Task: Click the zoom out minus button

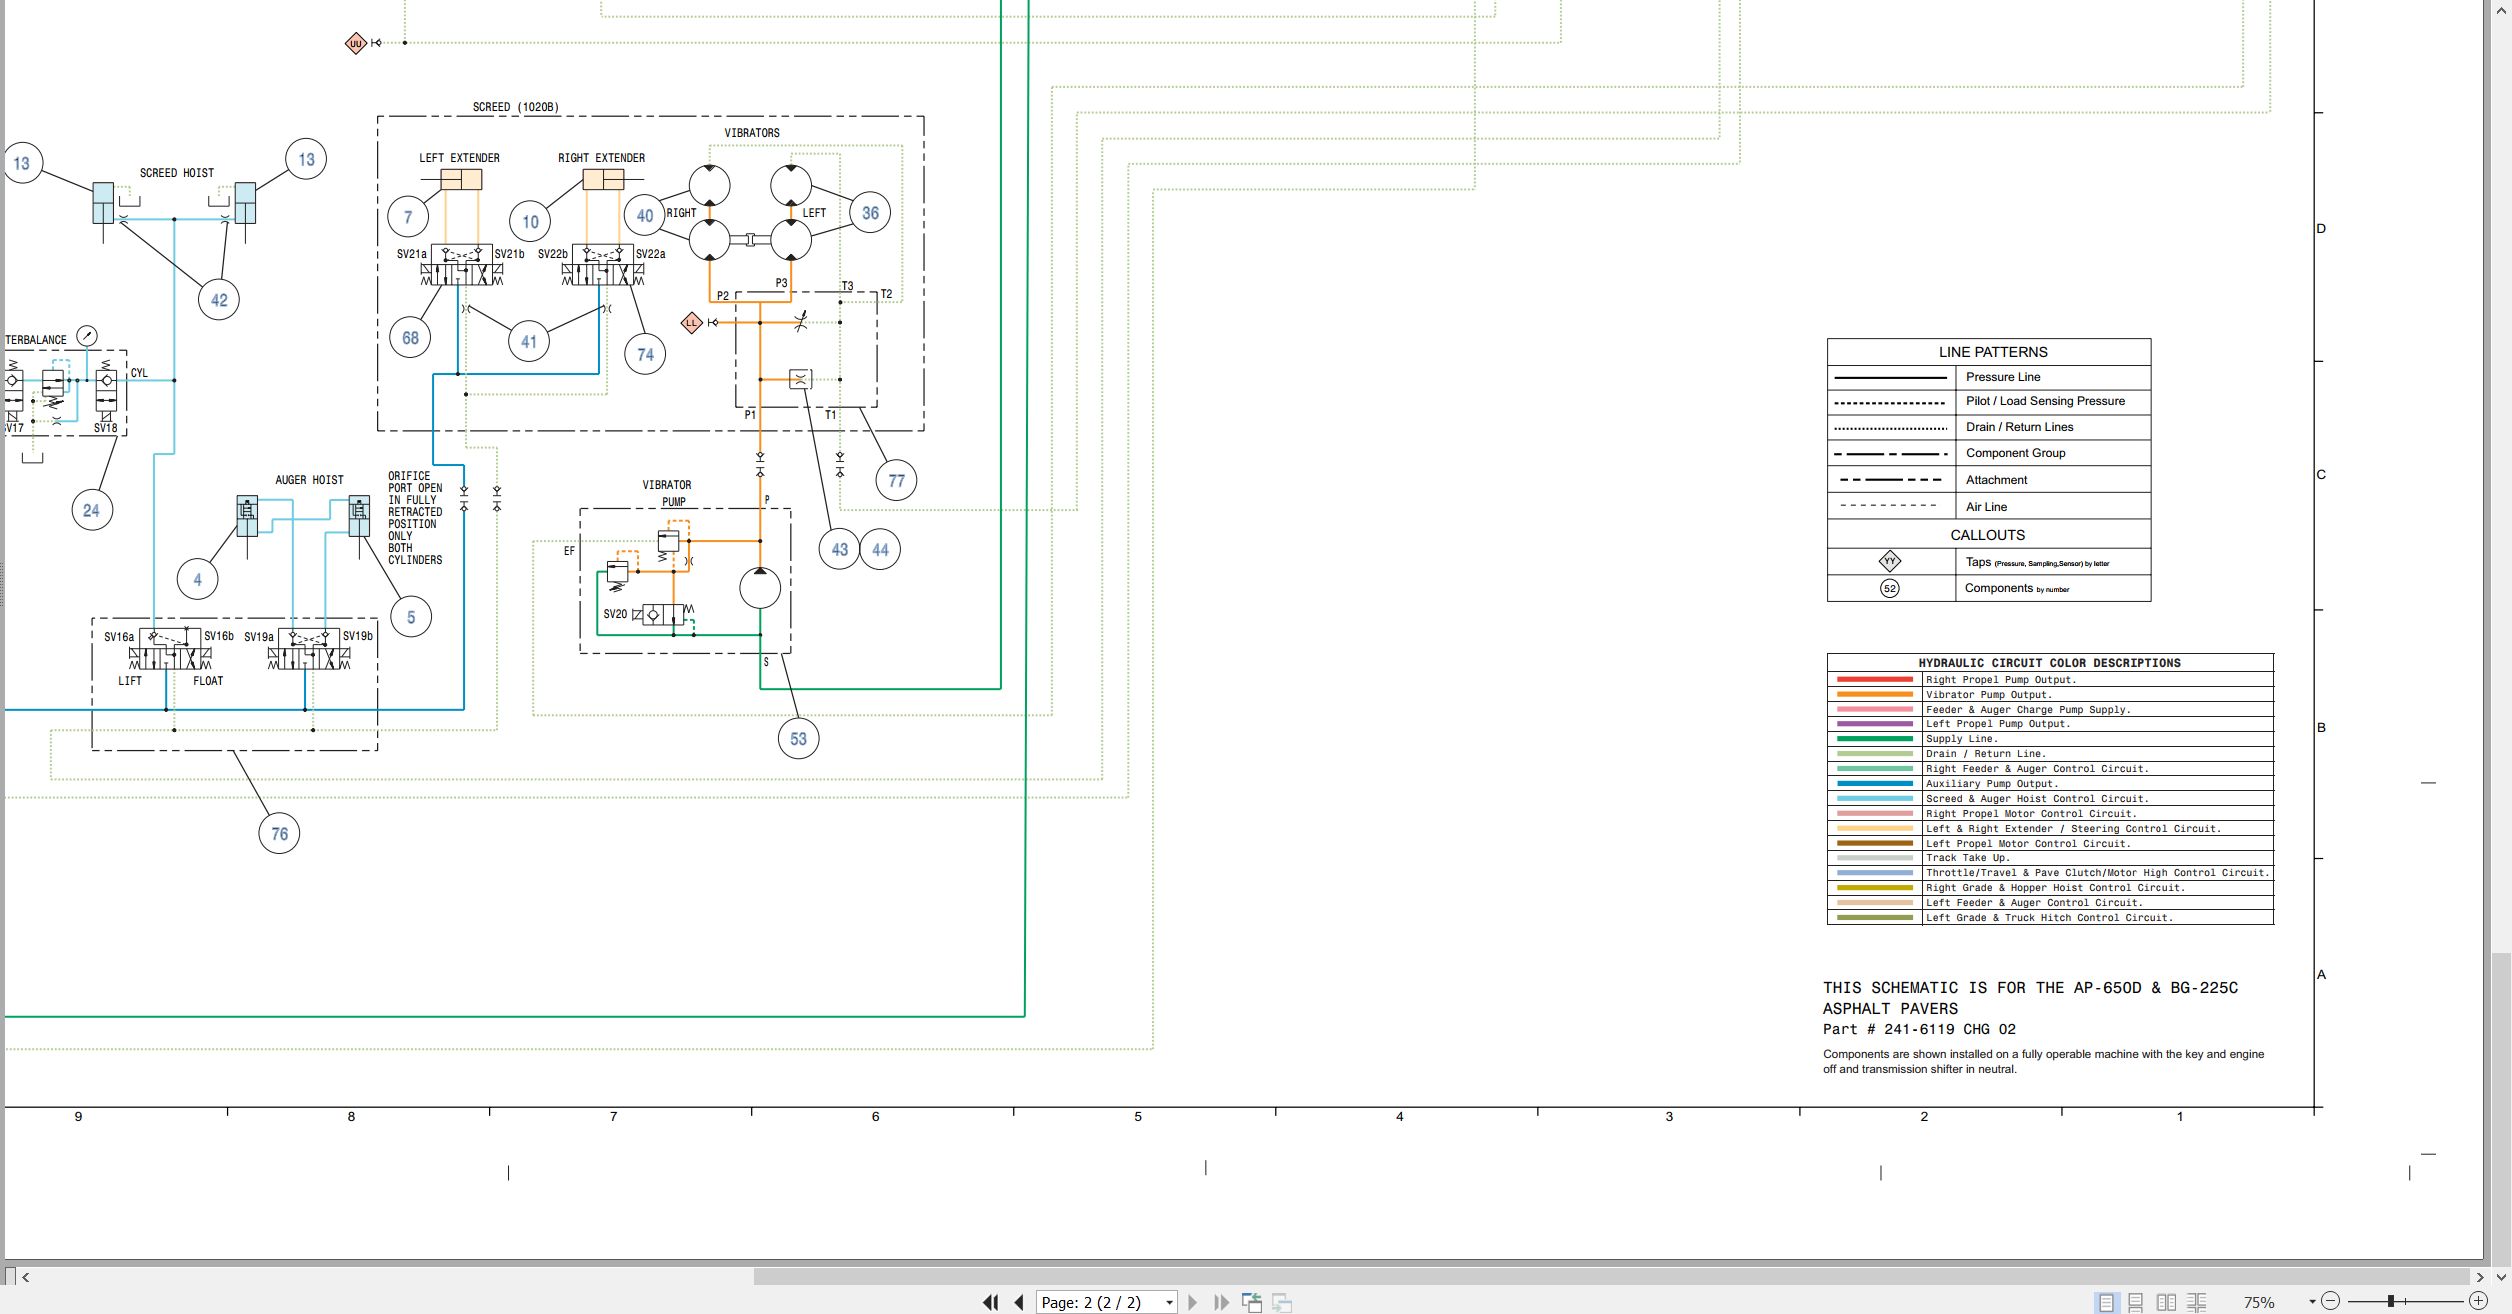Action: point(2331,1301)
